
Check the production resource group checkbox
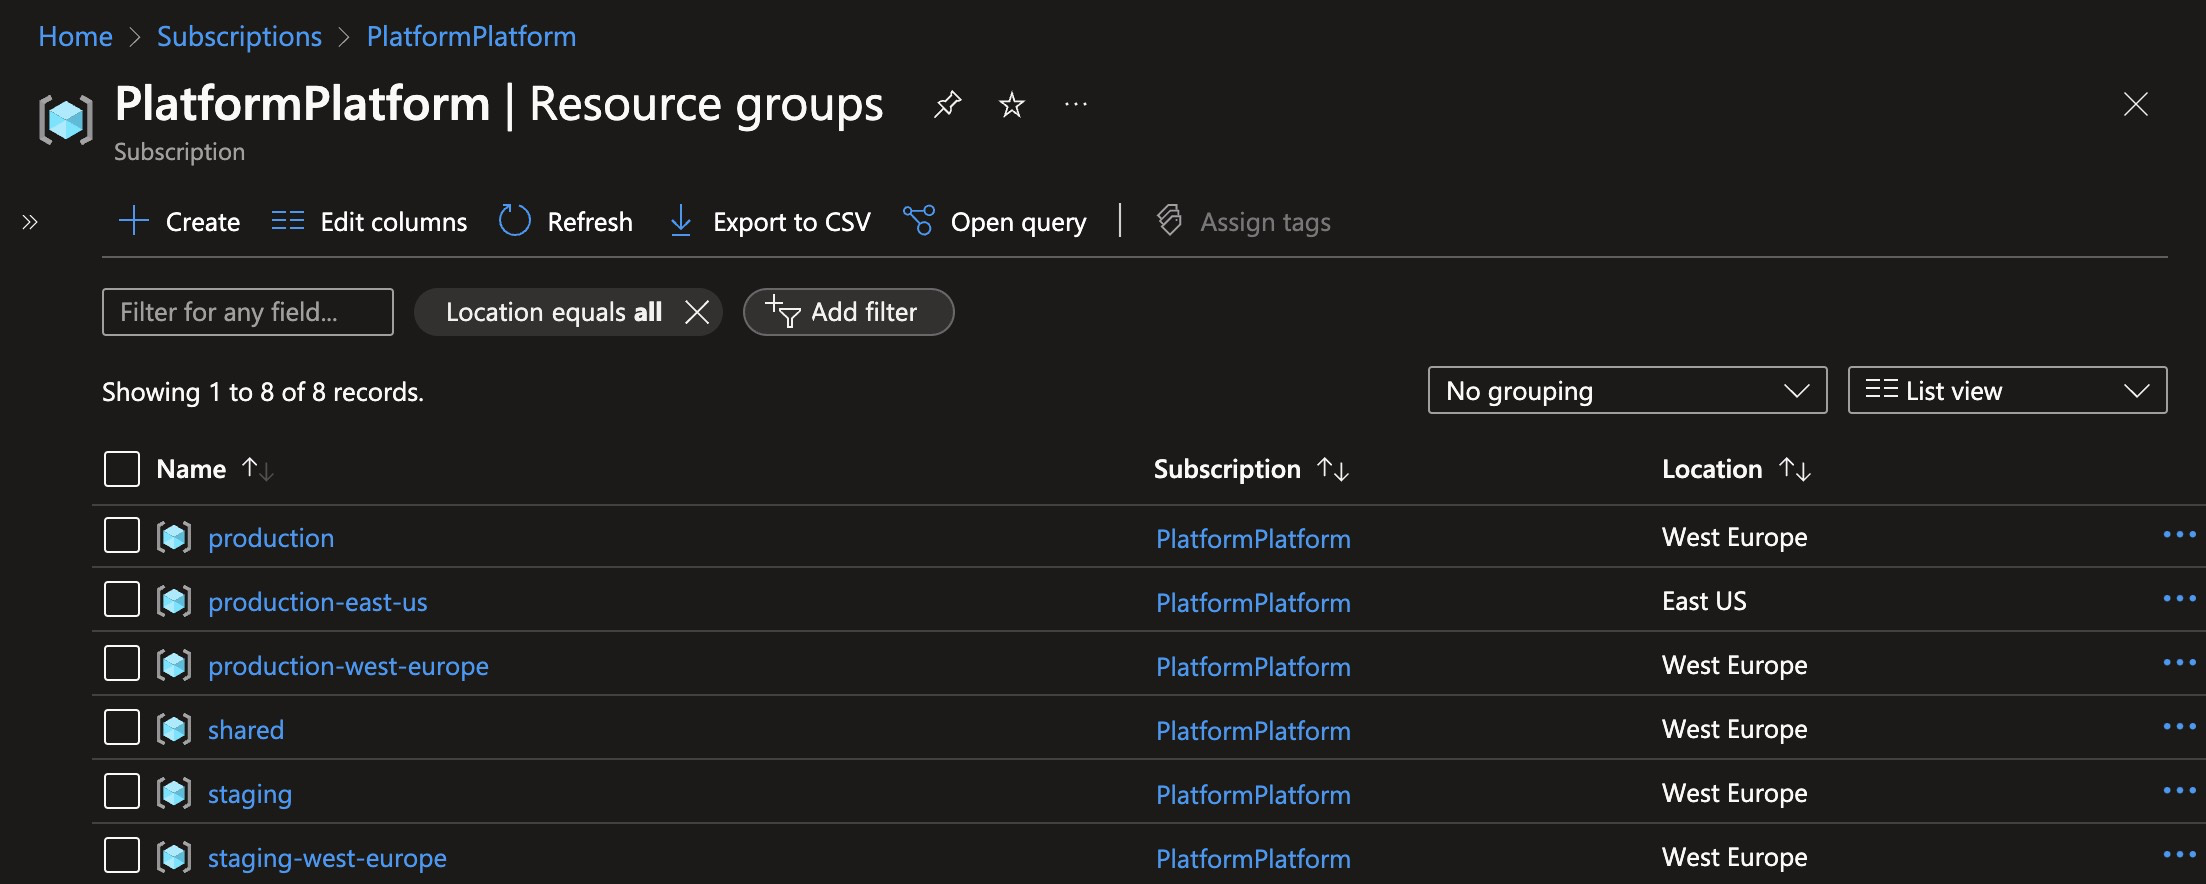click(122, 536)
